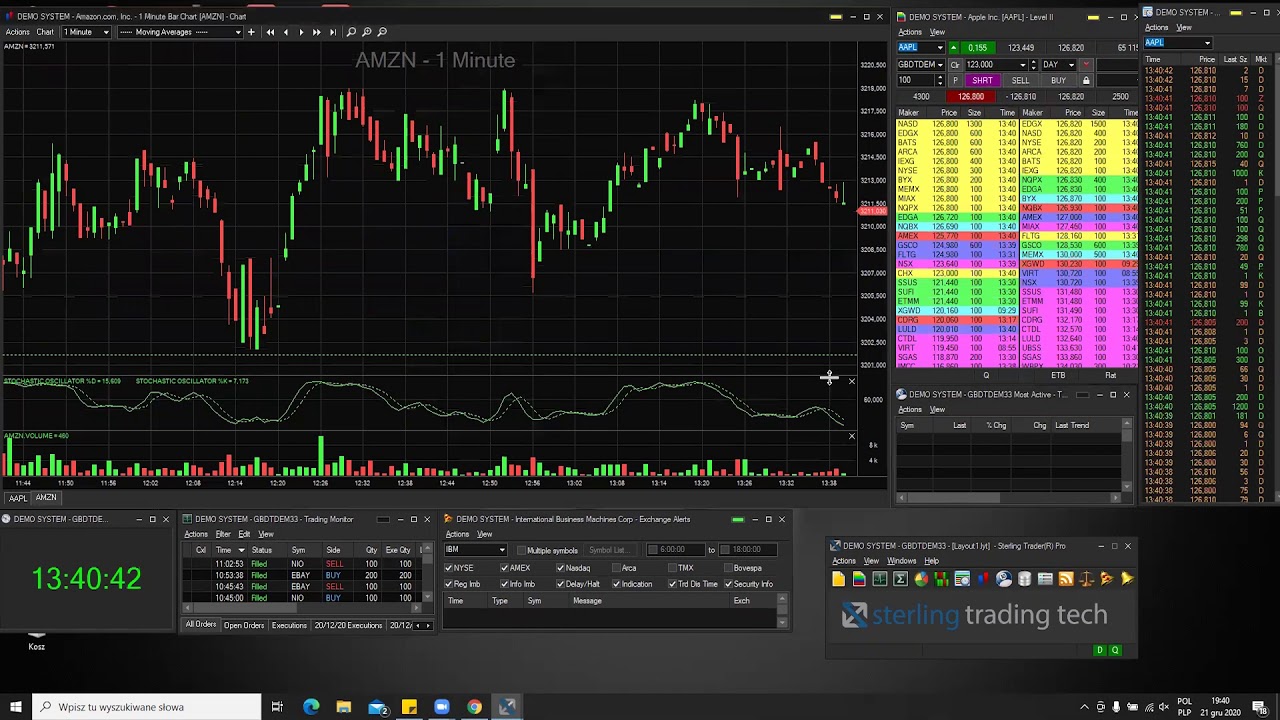Toggle the Reg Imb alert checkbox

449,584
